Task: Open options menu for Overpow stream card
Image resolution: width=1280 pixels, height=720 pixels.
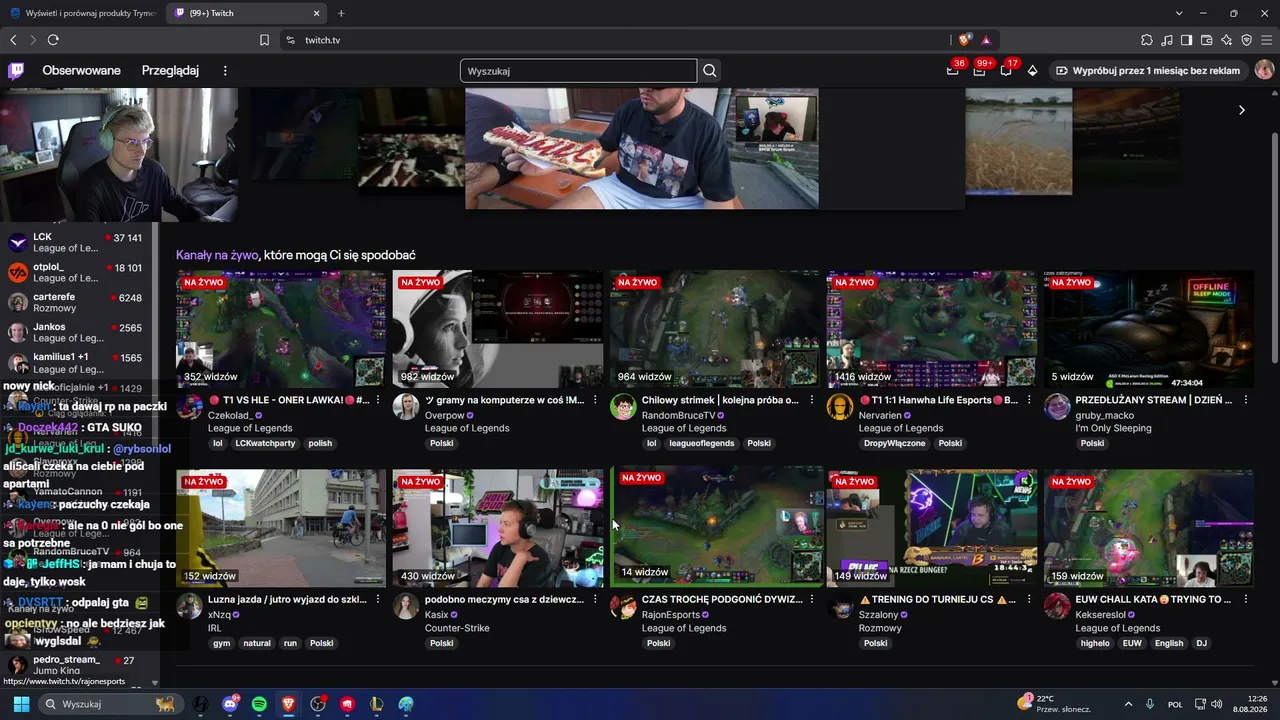Action: [x=595, y=400]
